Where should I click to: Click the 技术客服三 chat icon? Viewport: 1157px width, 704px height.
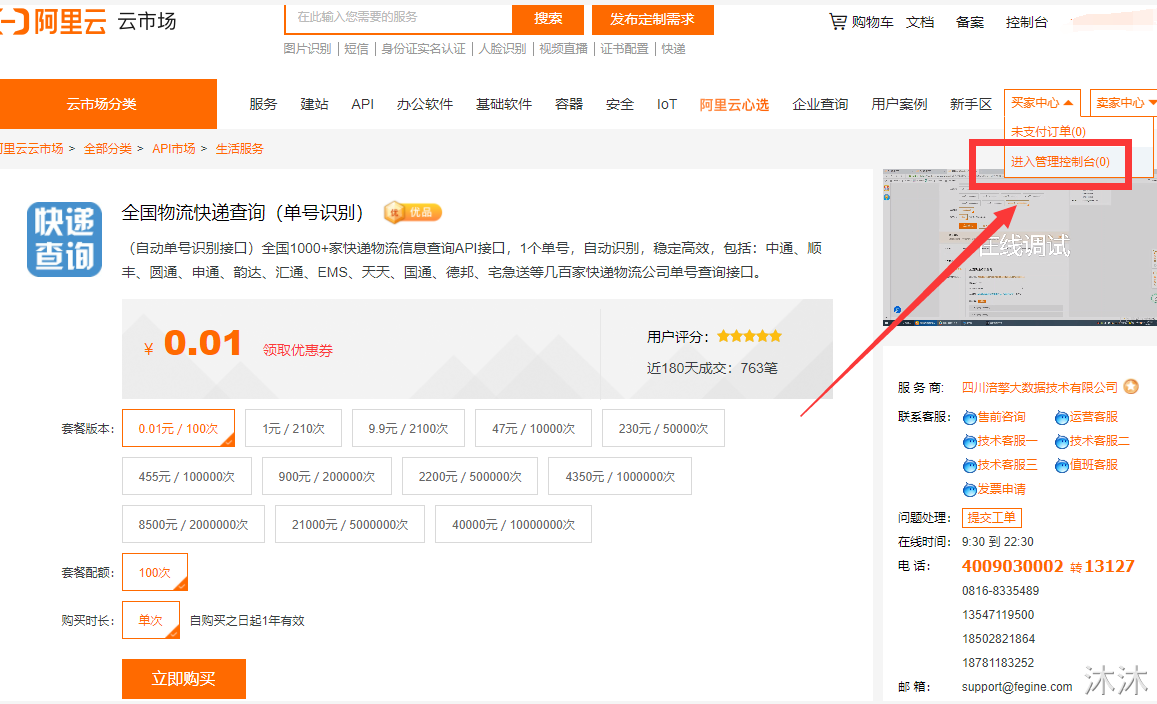(970, 465)
